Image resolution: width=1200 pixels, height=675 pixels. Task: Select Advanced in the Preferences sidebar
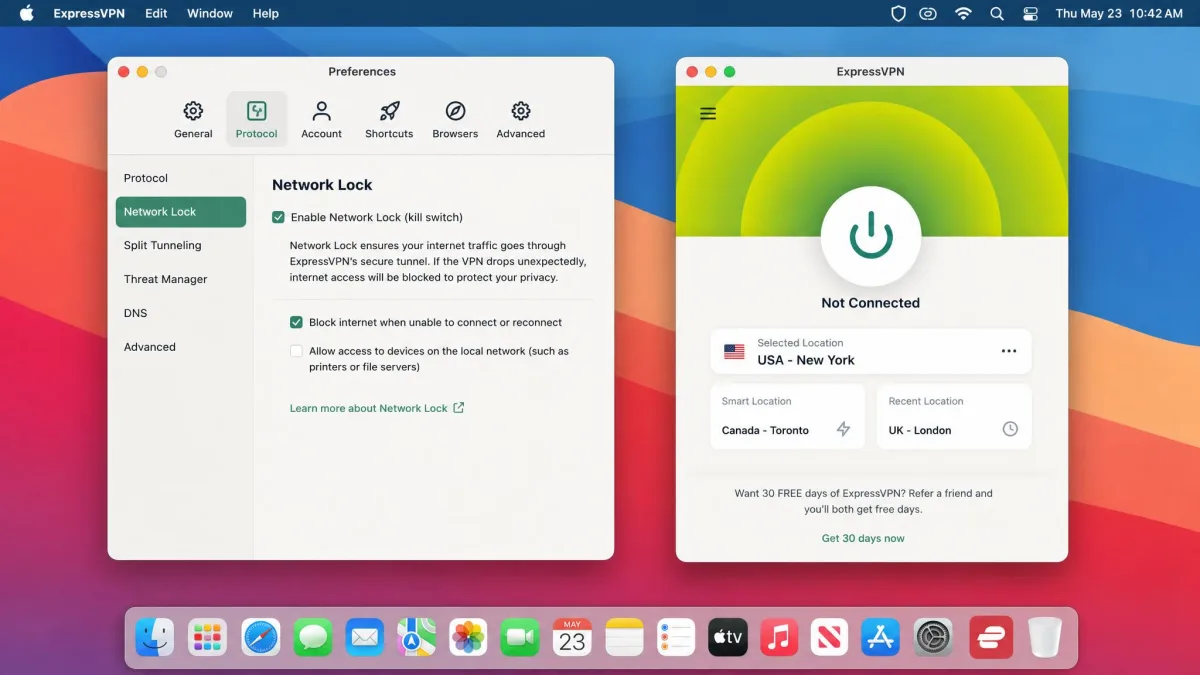[x=181, y=347]
